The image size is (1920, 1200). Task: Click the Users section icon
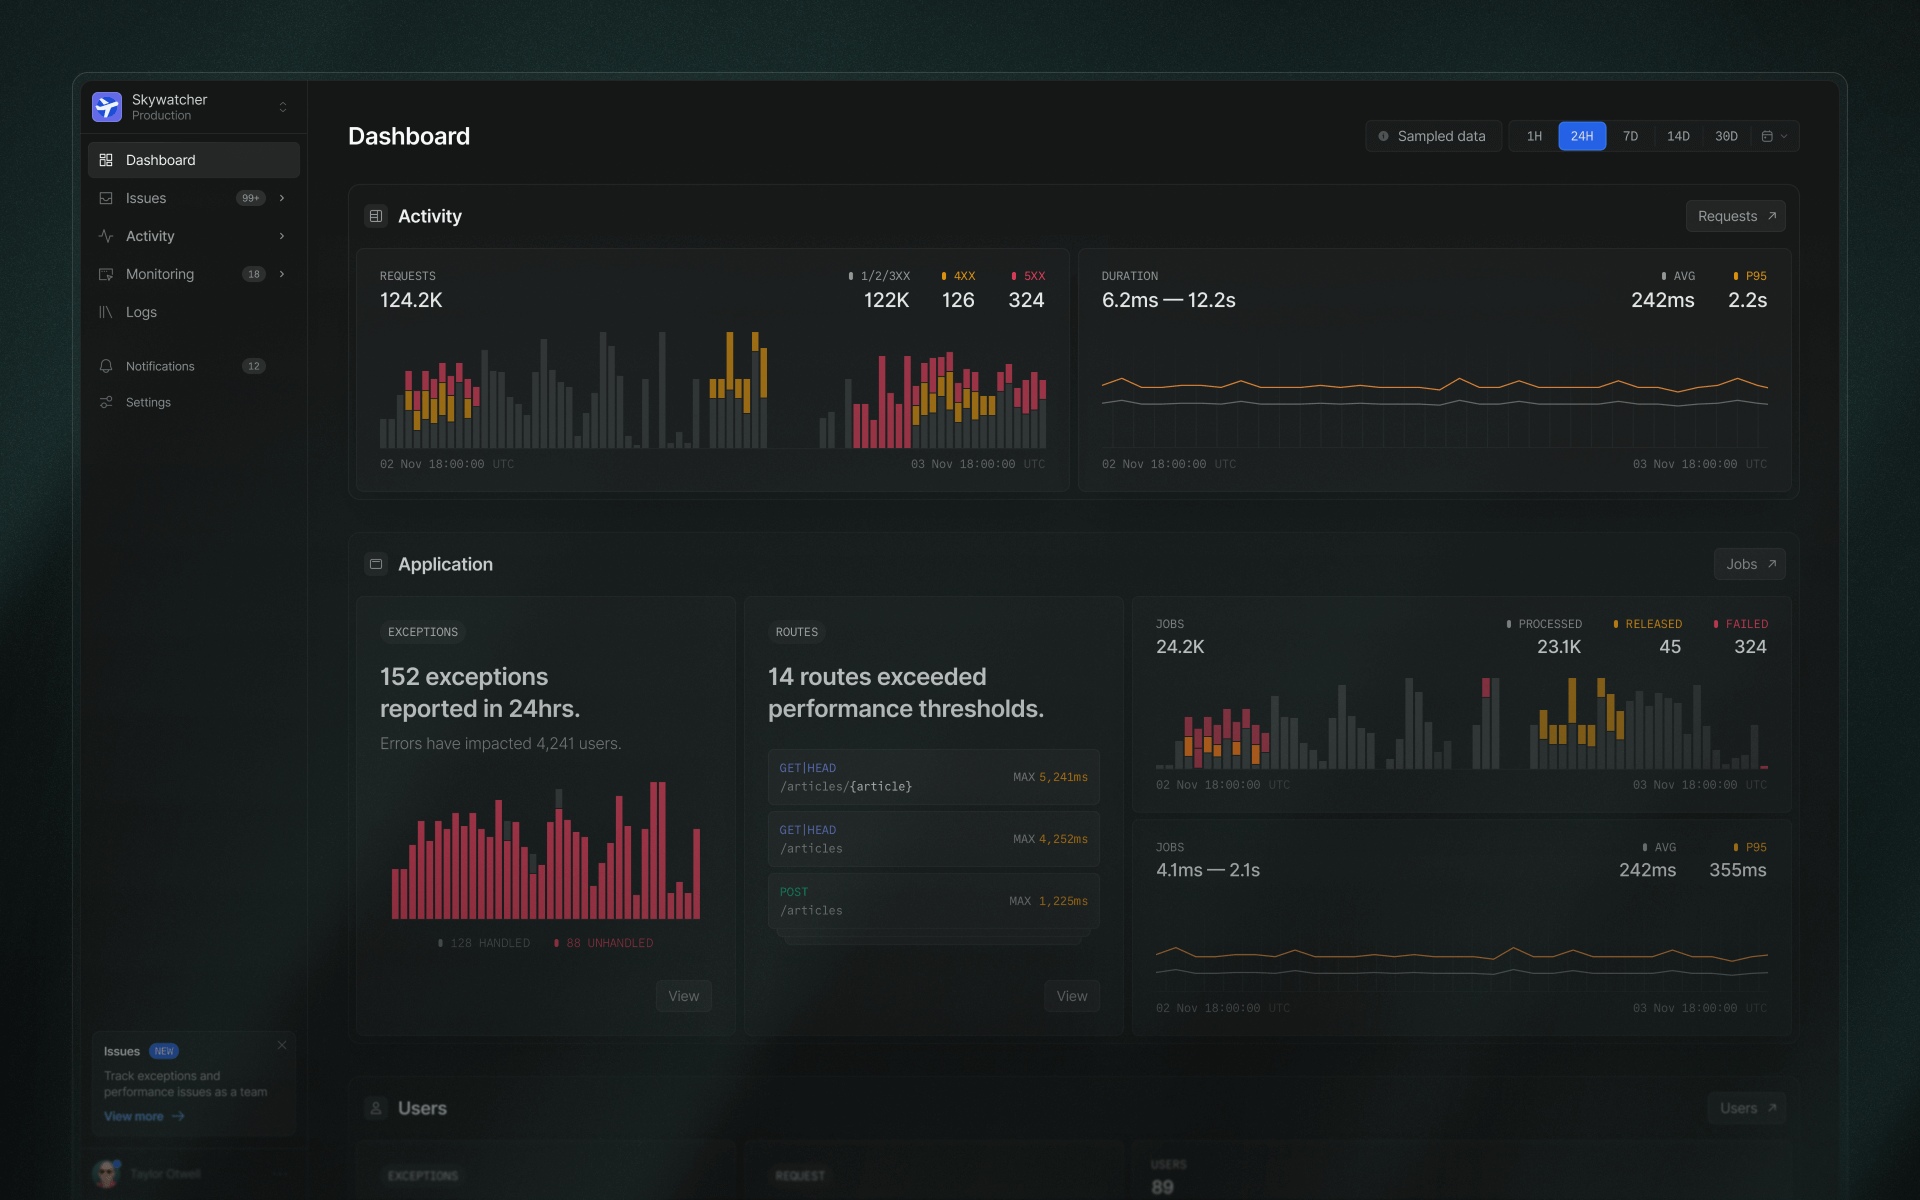point(376,1108)
